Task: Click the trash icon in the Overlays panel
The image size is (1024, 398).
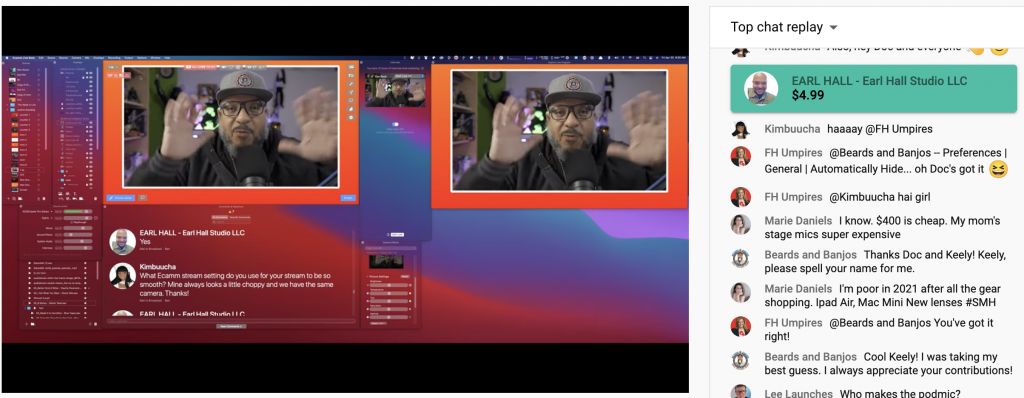Action: [x=95, y=199]
